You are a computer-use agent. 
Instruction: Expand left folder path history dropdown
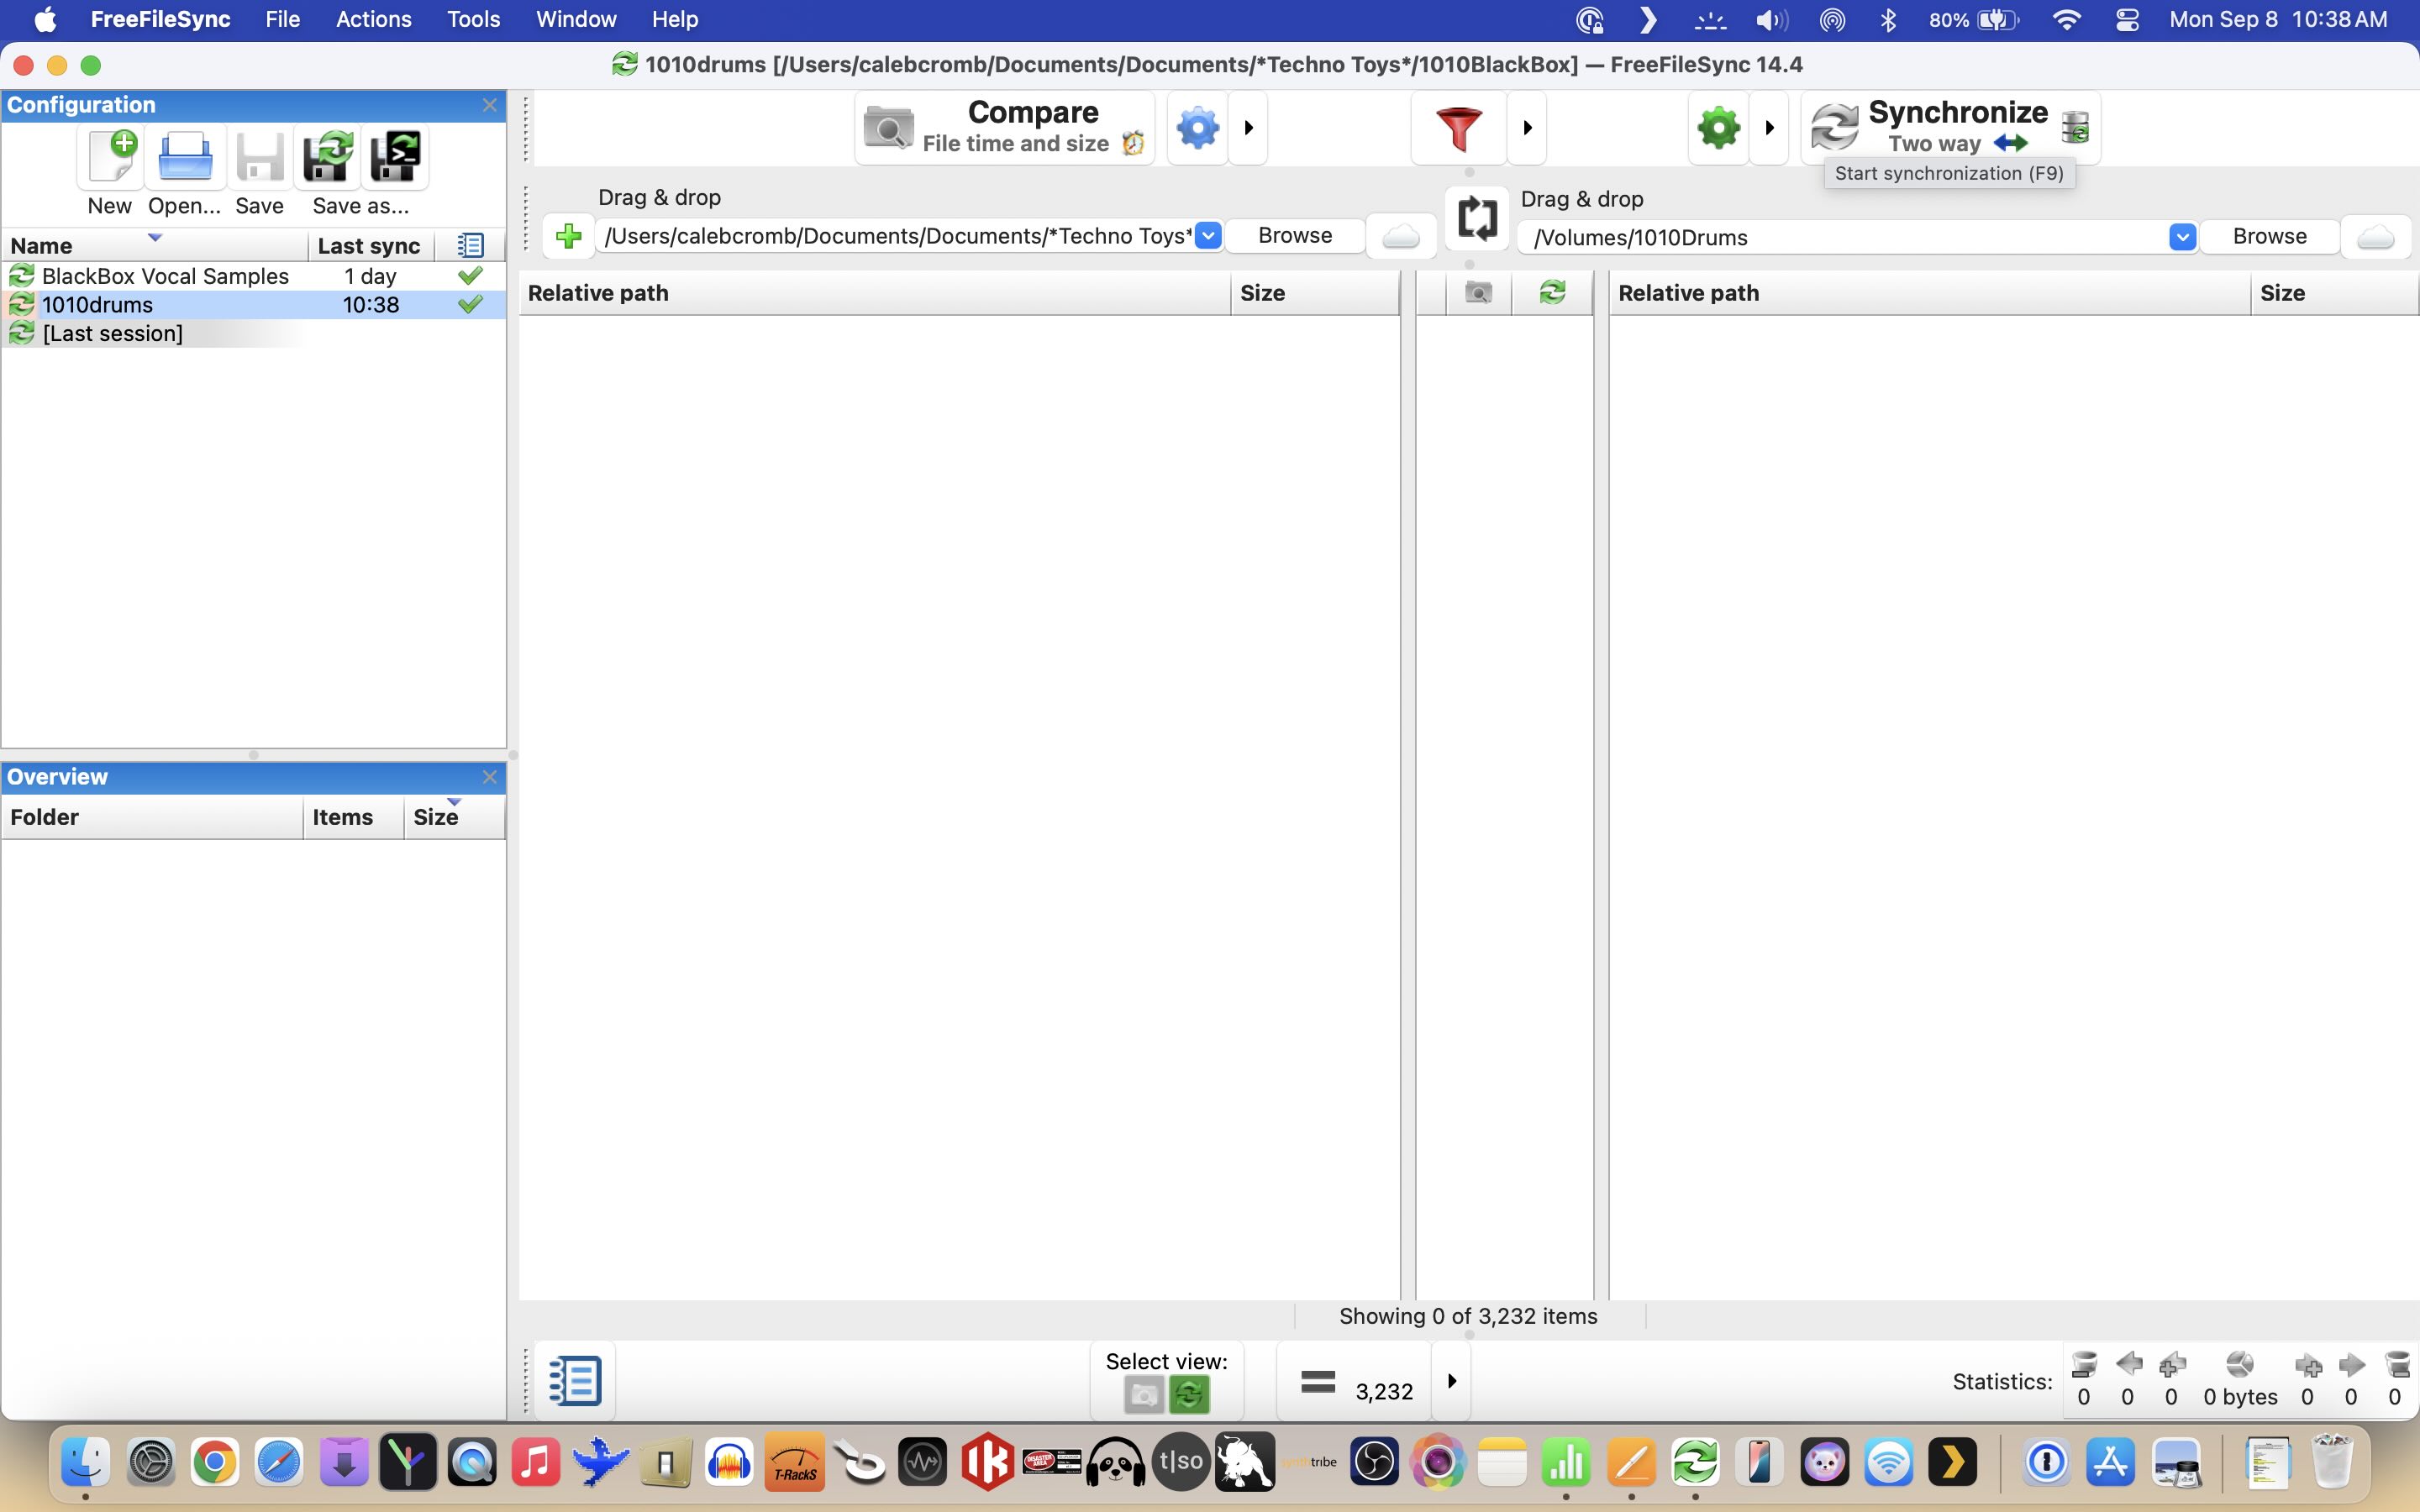pos(1208,236)
